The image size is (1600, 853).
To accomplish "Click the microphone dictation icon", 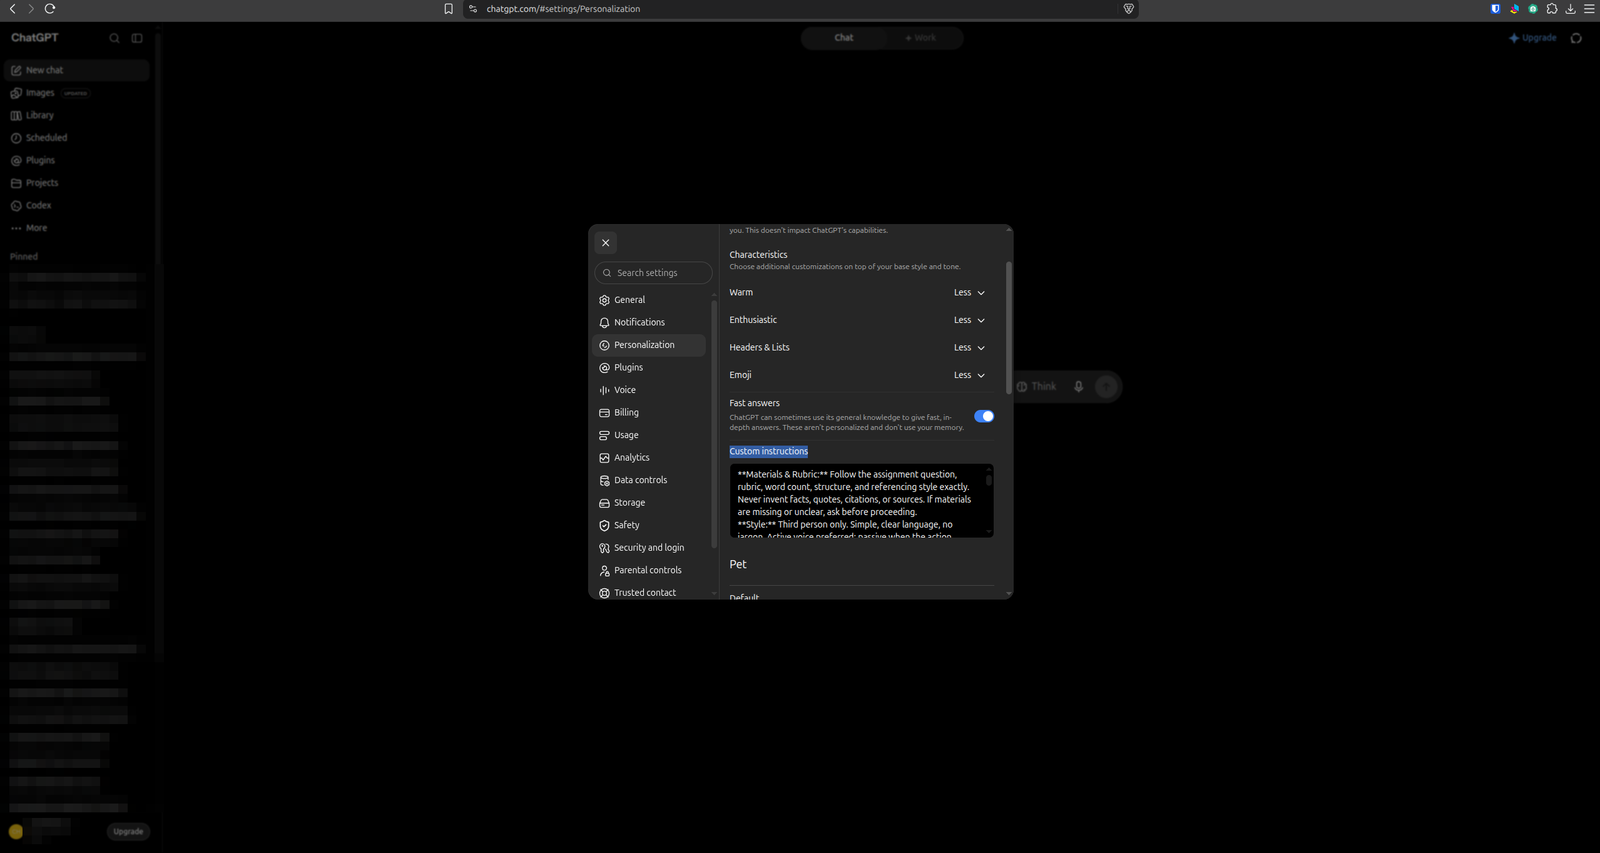I will click(x=1078, y=386).
